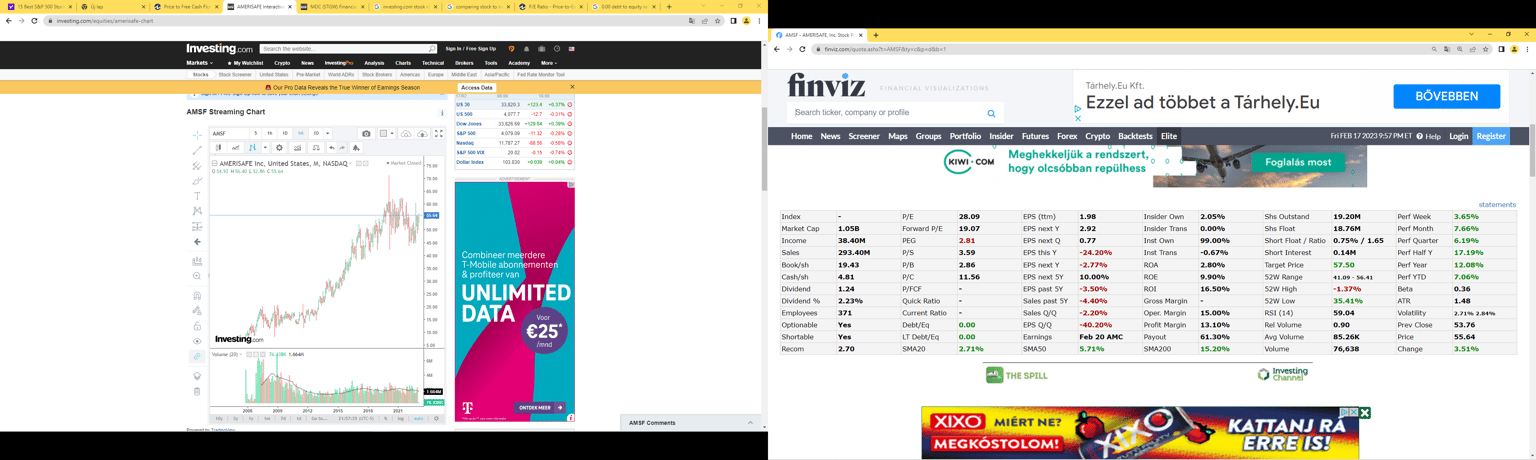This screenshot has height=460, width=1536.
Task: Select the prediction and measurement tool
Action: (x=197, y=226)
